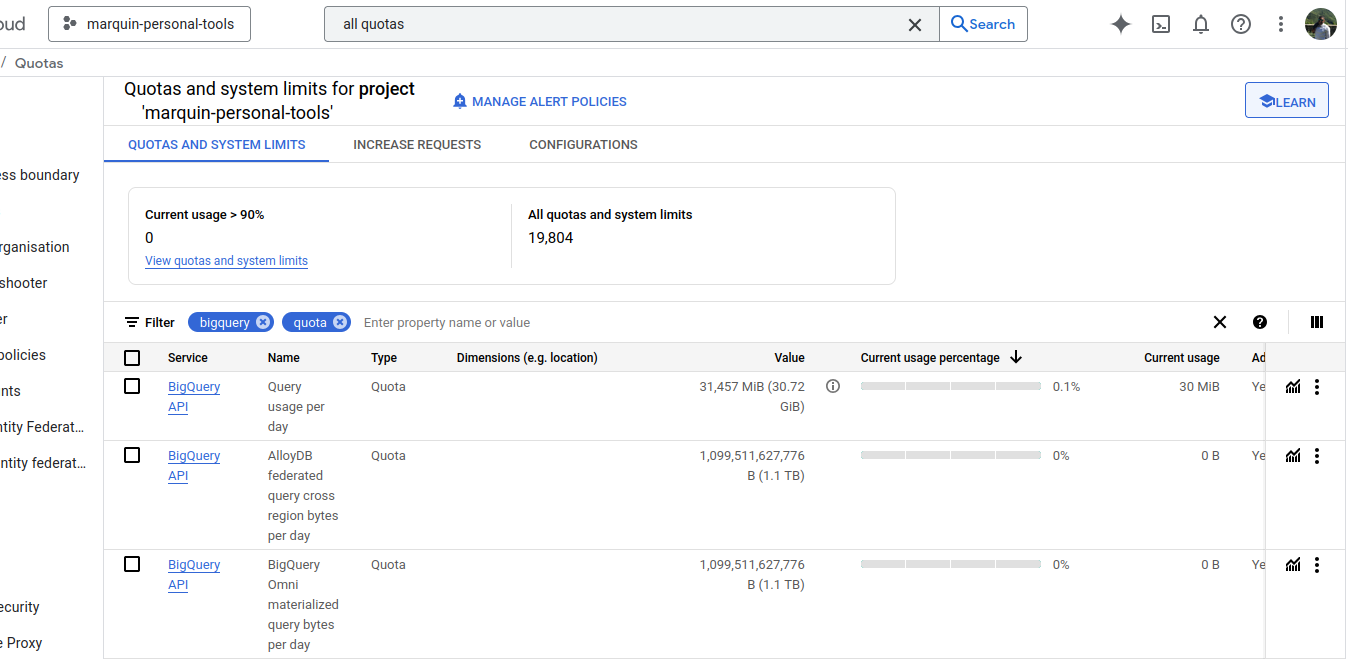Check the Query usage per day row
Image resolution: width=1348 pixels, height=659 pixels.
(x=132, y=386)
